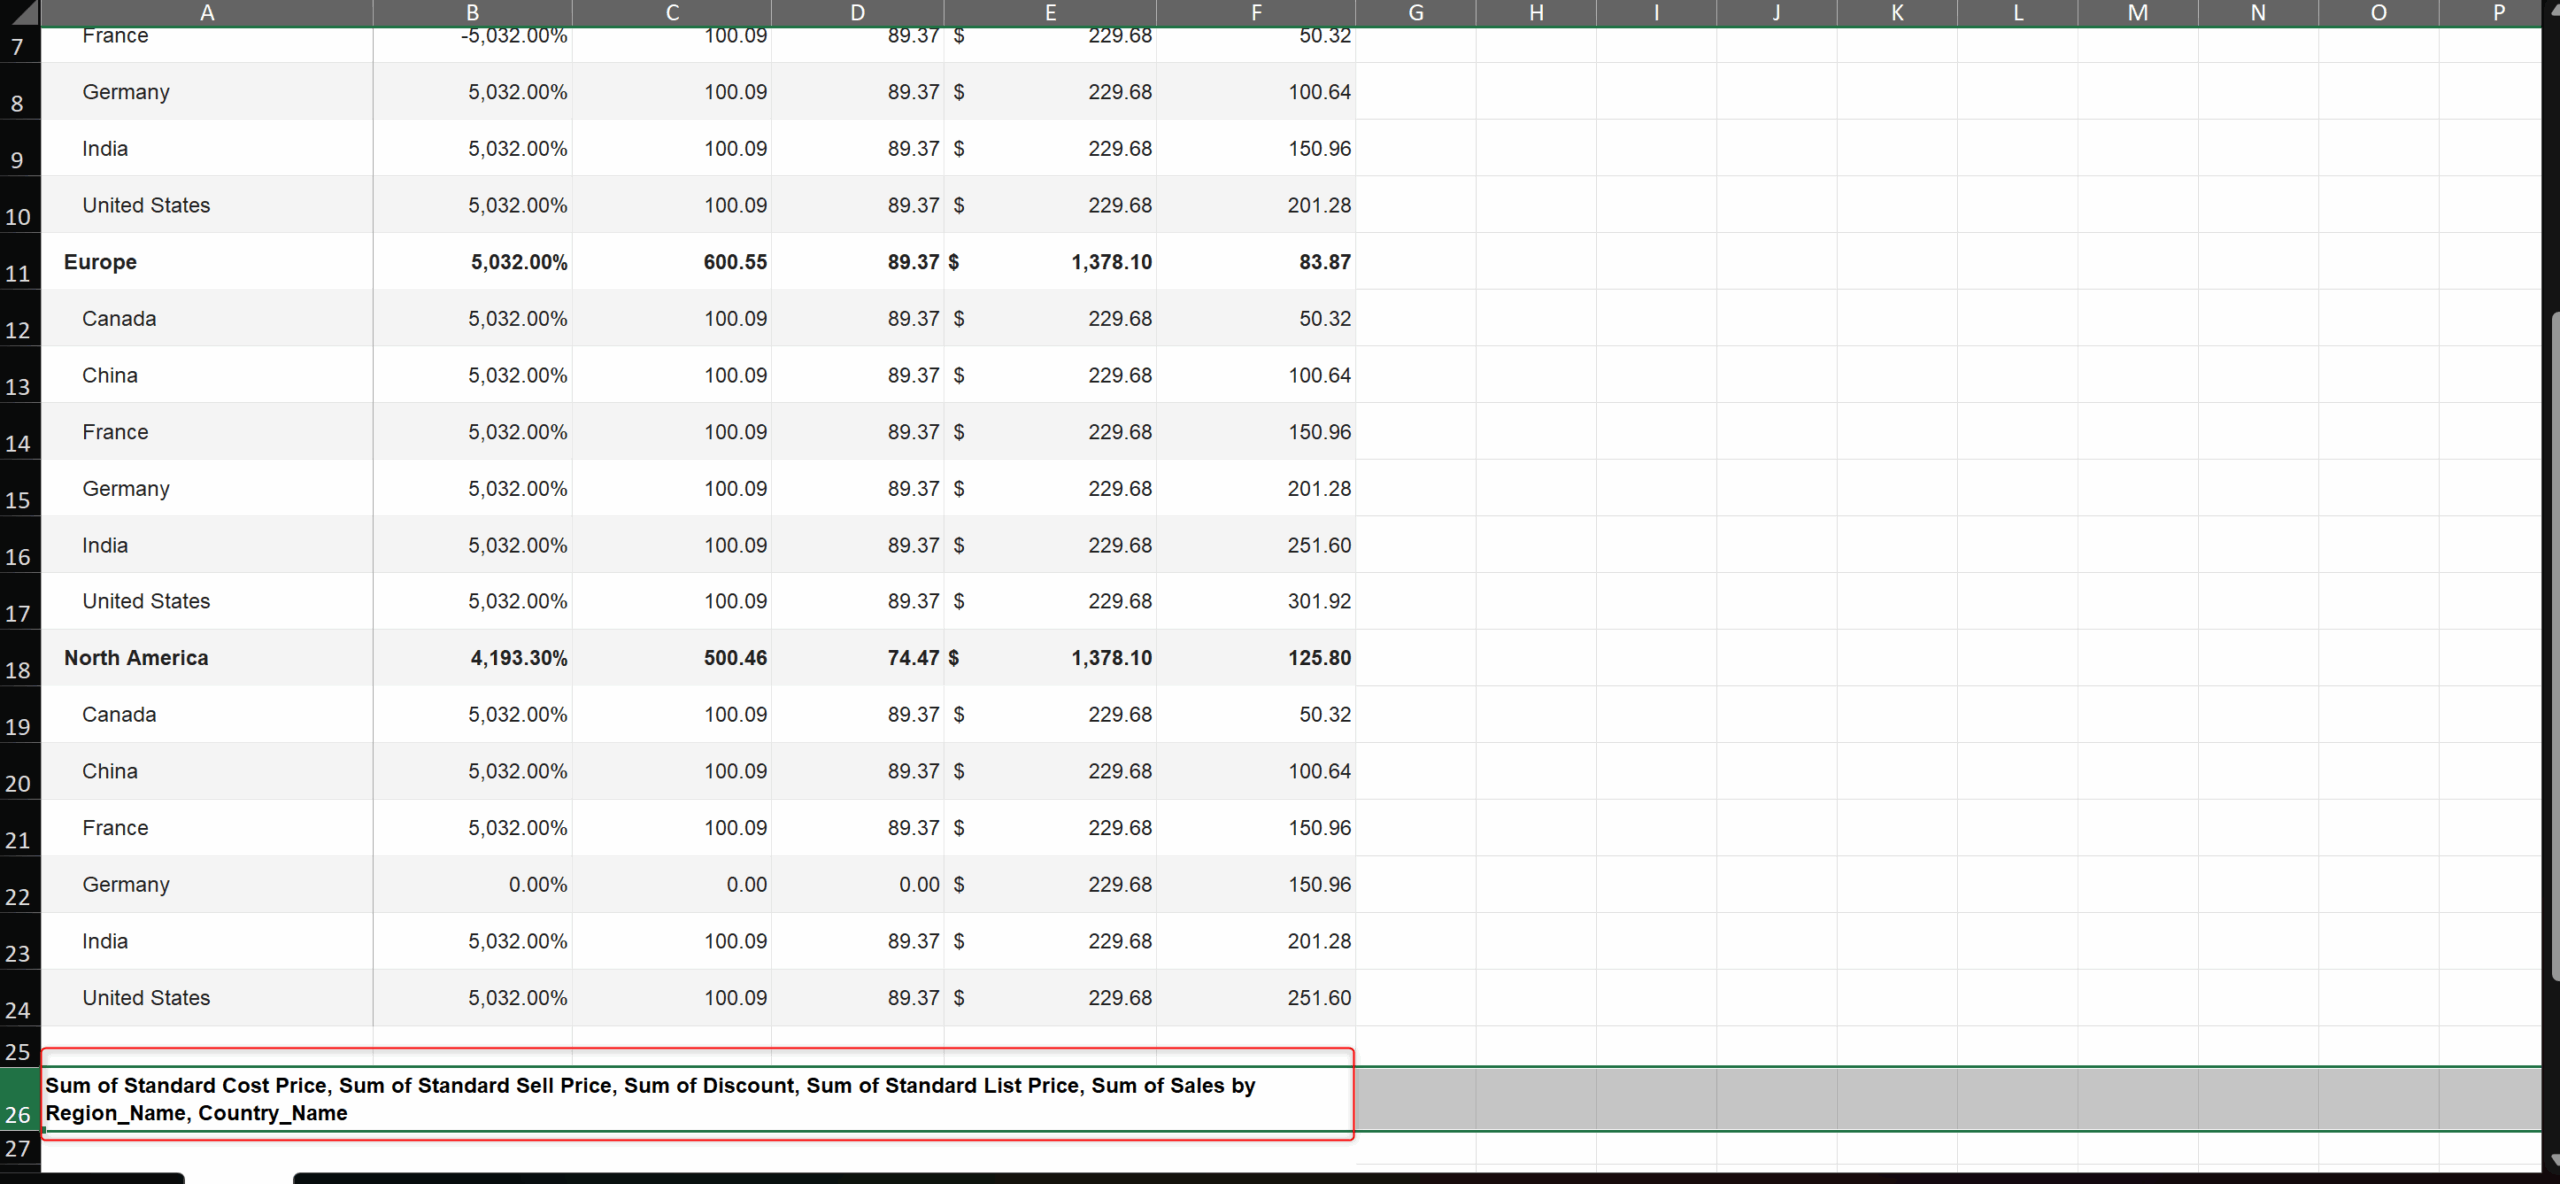Click the Europe 600.55 value cell
Screen dimensions: 2560x1184
734,262
